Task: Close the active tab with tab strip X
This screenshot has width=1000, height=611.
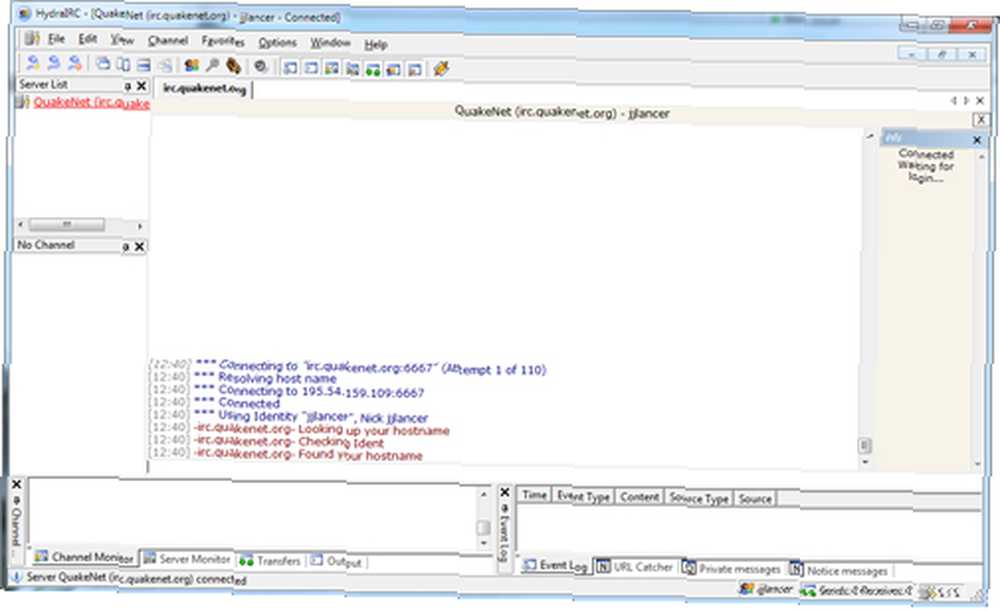Action: (x=980, y=101)
